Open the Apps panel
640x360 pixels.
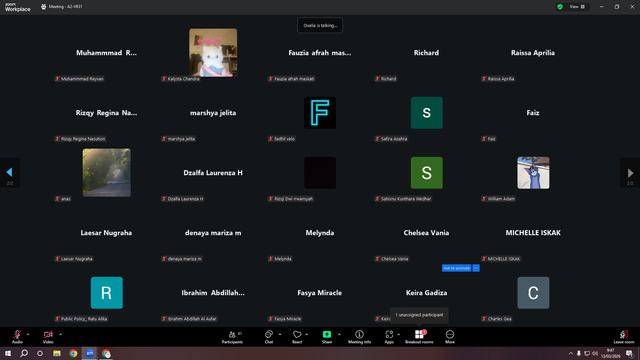point(389,337)
